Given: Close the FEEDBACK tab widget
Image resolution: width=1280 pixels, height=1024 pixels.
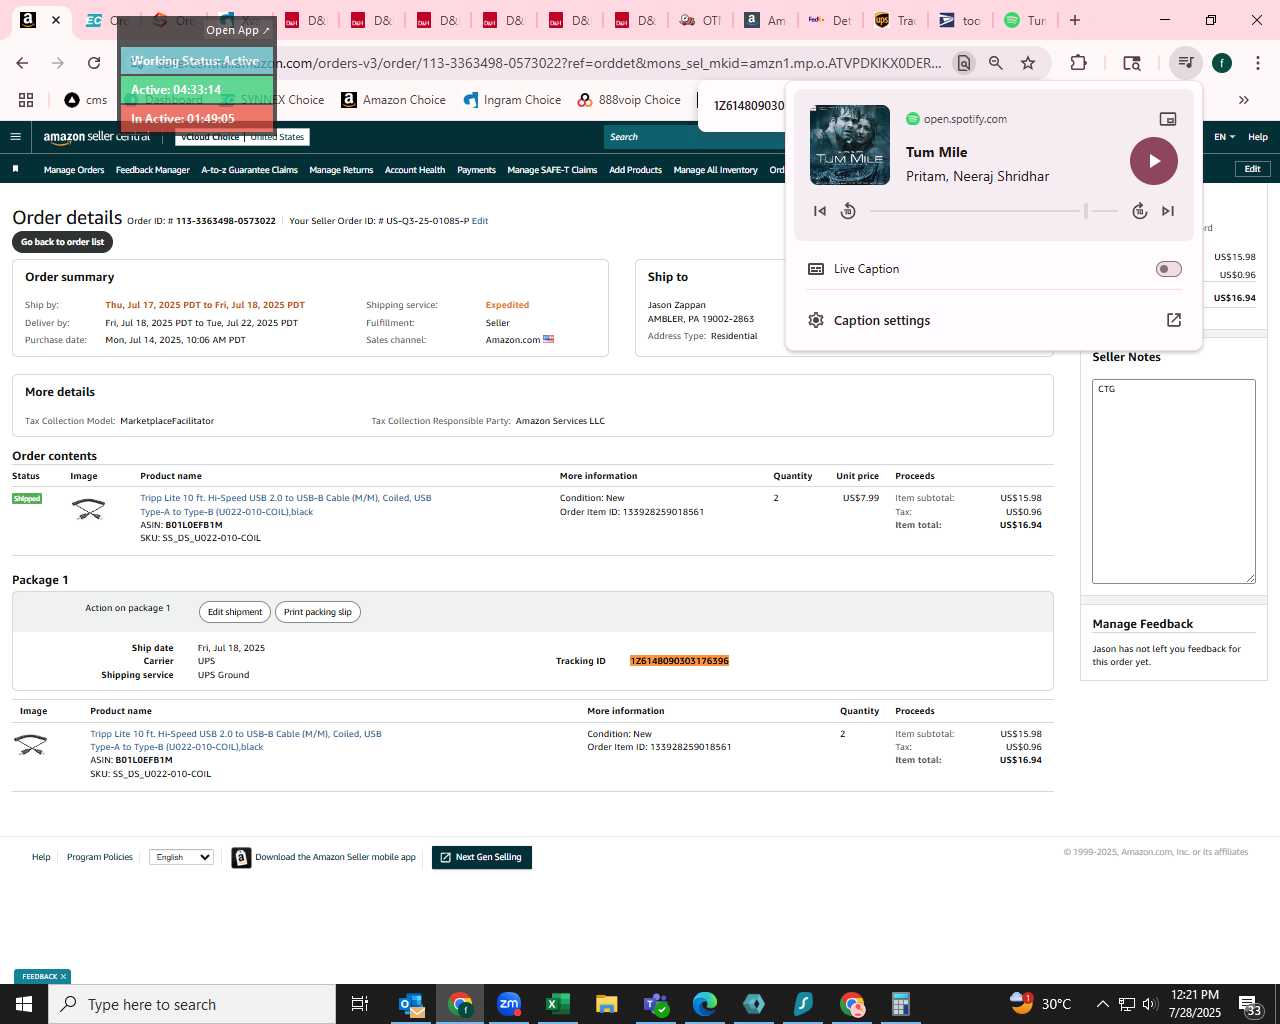Looking at the screenshot, I should [63, 977].
